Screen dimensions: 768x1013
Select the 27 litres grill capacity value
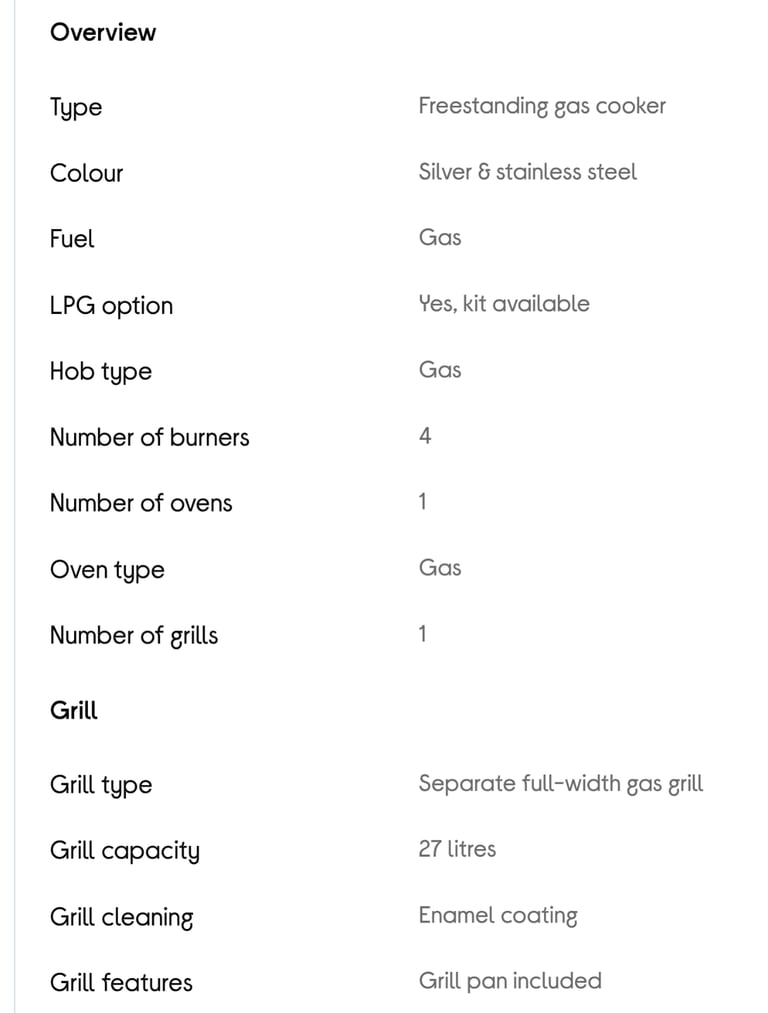tap(457, 849)
